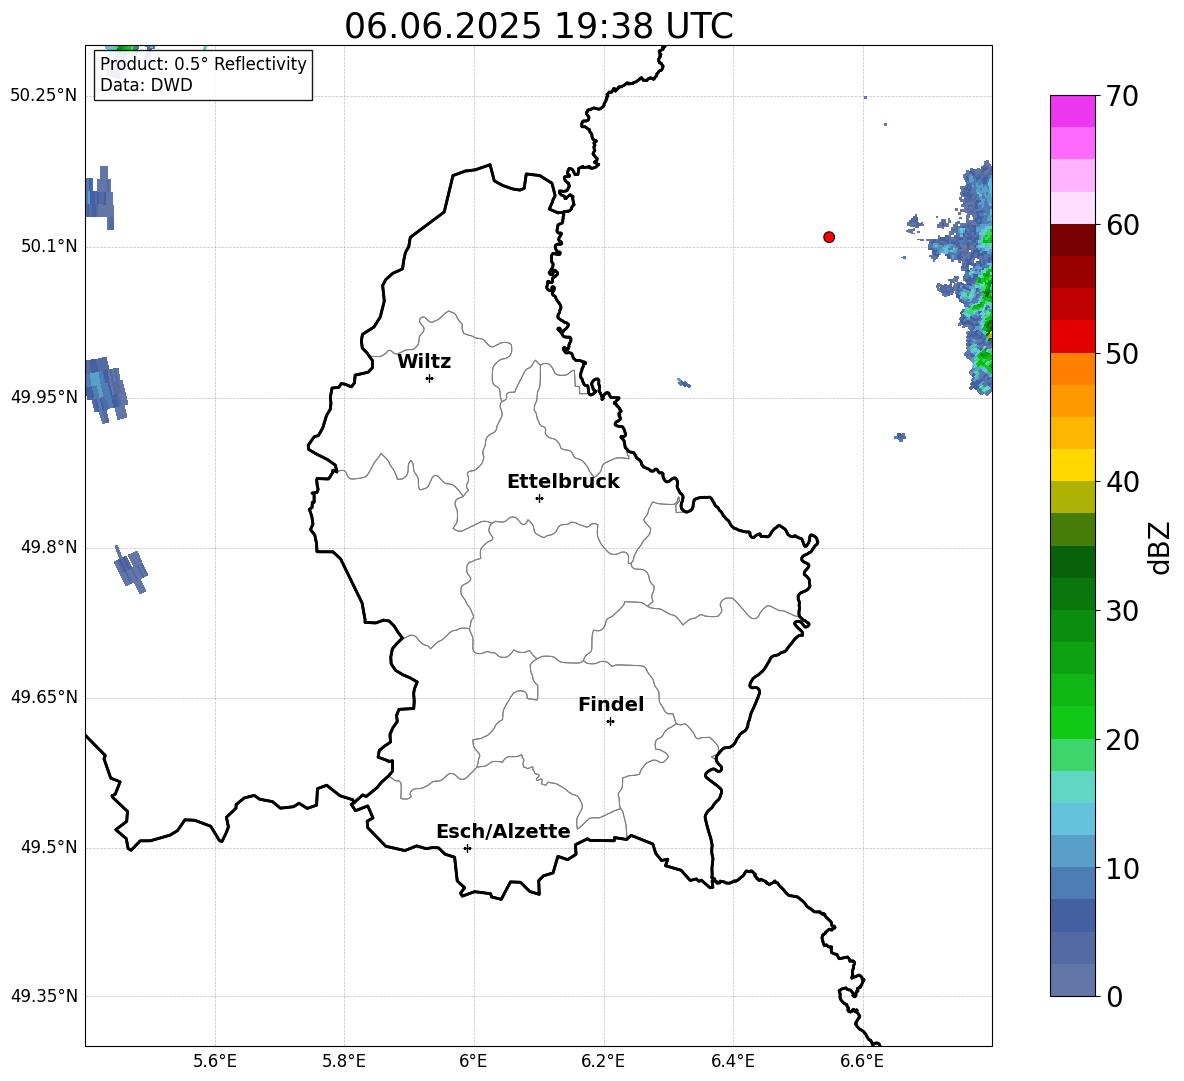The width and height of the screenshot is (1184, 1081).
Task: Click the orange colorbar segment just below 50
Action: [1072, 368]
